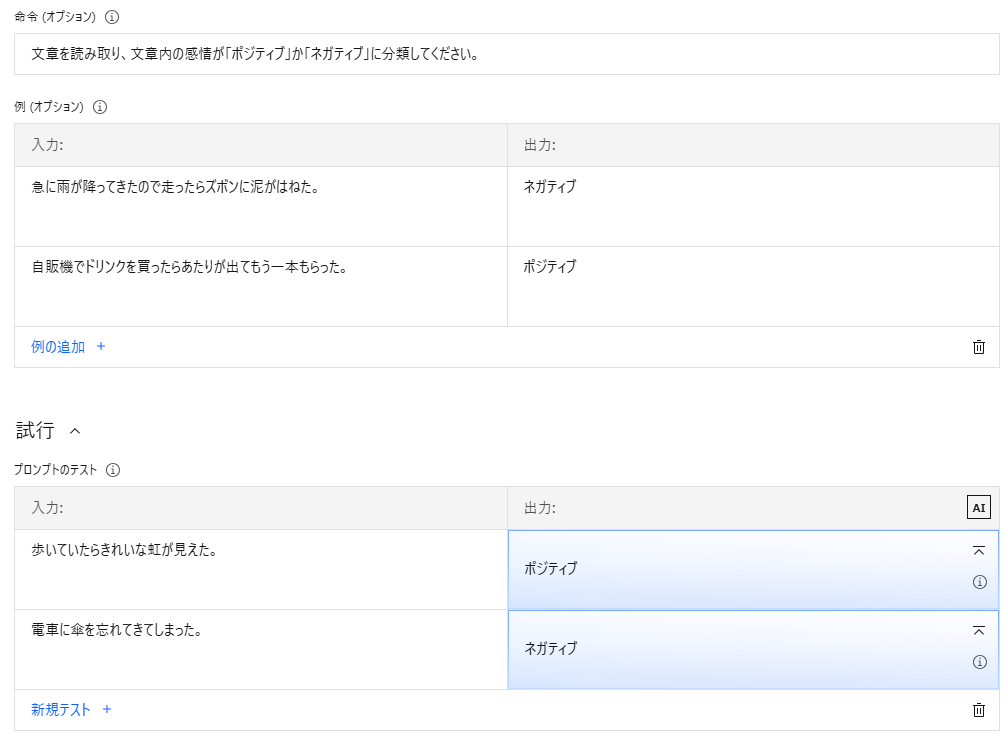Click the example output ネガティブ cell
Image resolution: width=1006 pixels, height=737 pixels.
(753, 207)
